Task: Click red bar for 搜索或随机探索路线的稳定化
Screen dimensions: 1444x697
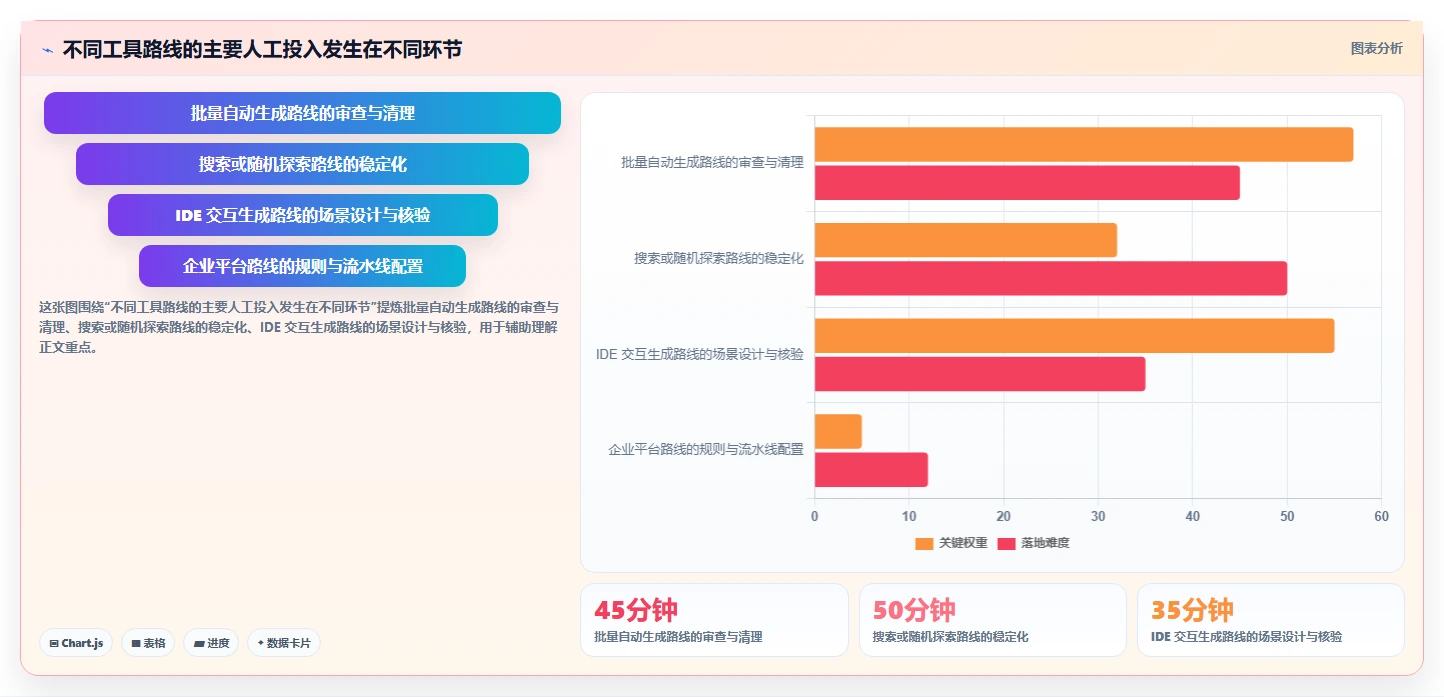Action: click(x=1051, y=278)
